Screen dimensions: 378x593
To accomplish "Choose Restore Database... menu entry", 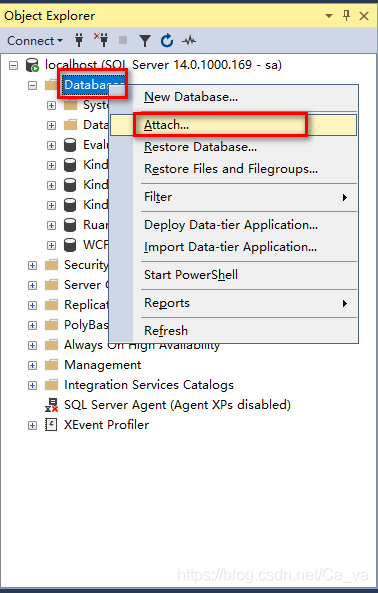I will point(233,147).
